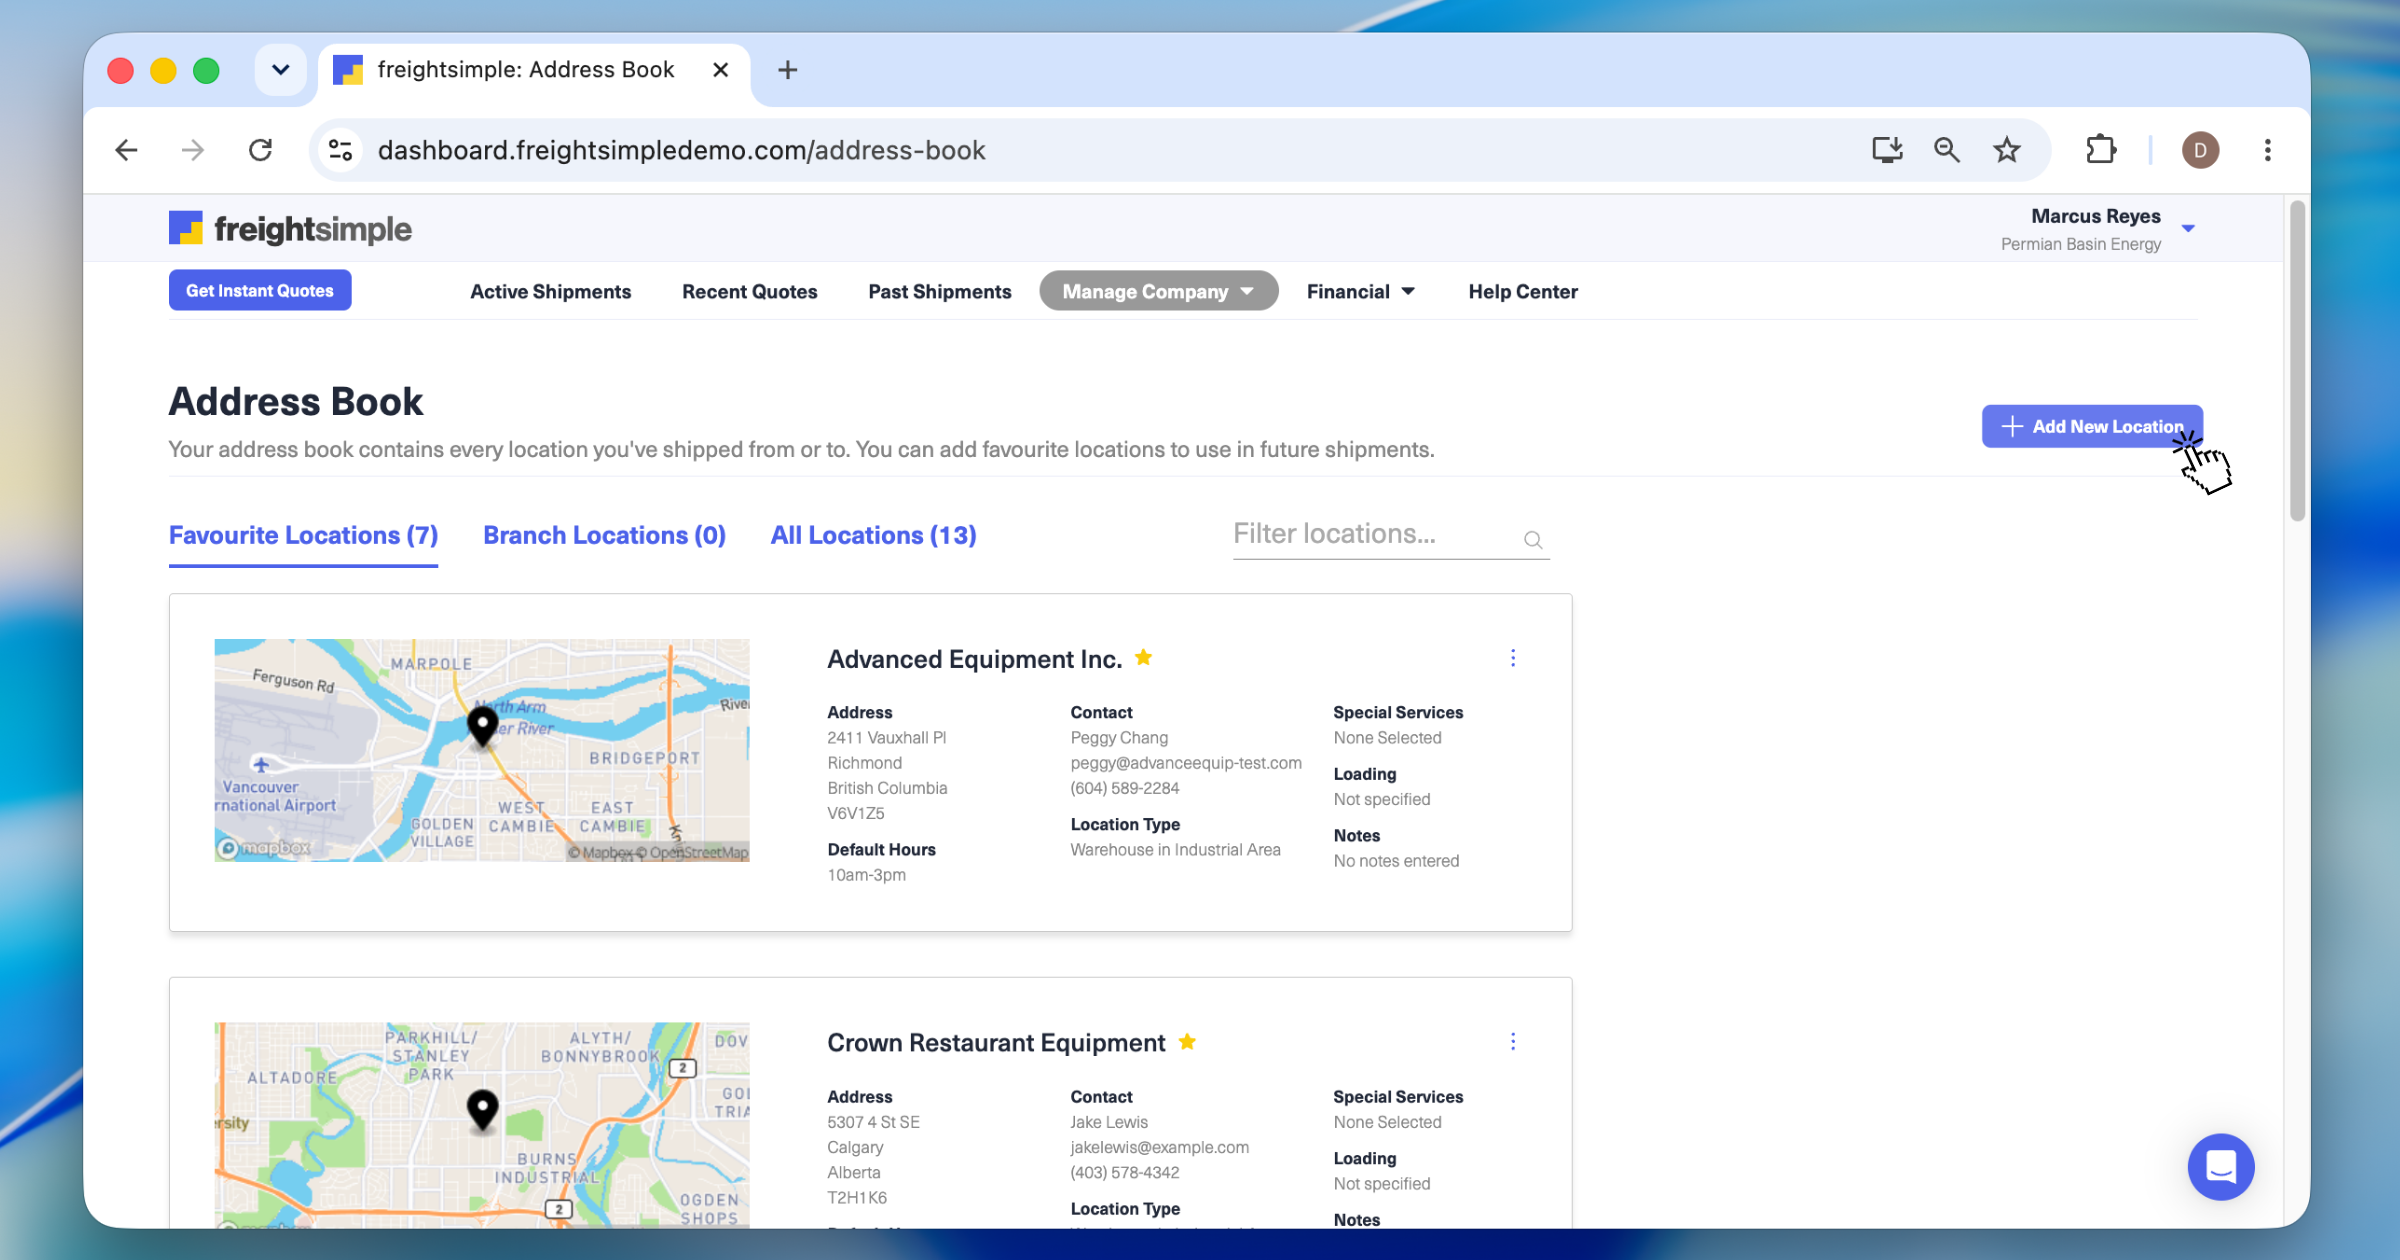Open the Marcus Reyes account dropdown

[x=2187, y=229]
